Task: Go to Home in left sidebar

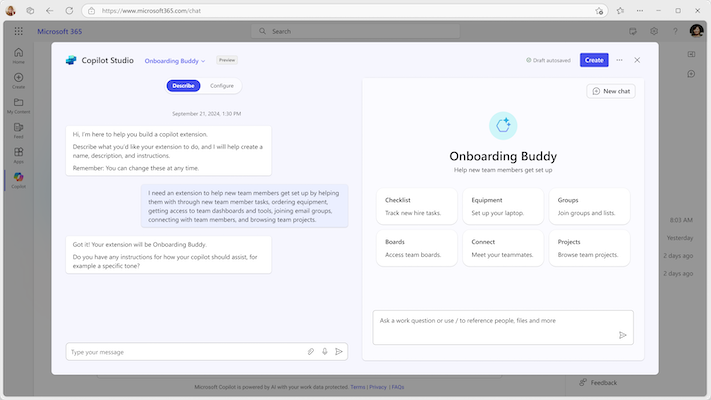Action: point(19,56)
